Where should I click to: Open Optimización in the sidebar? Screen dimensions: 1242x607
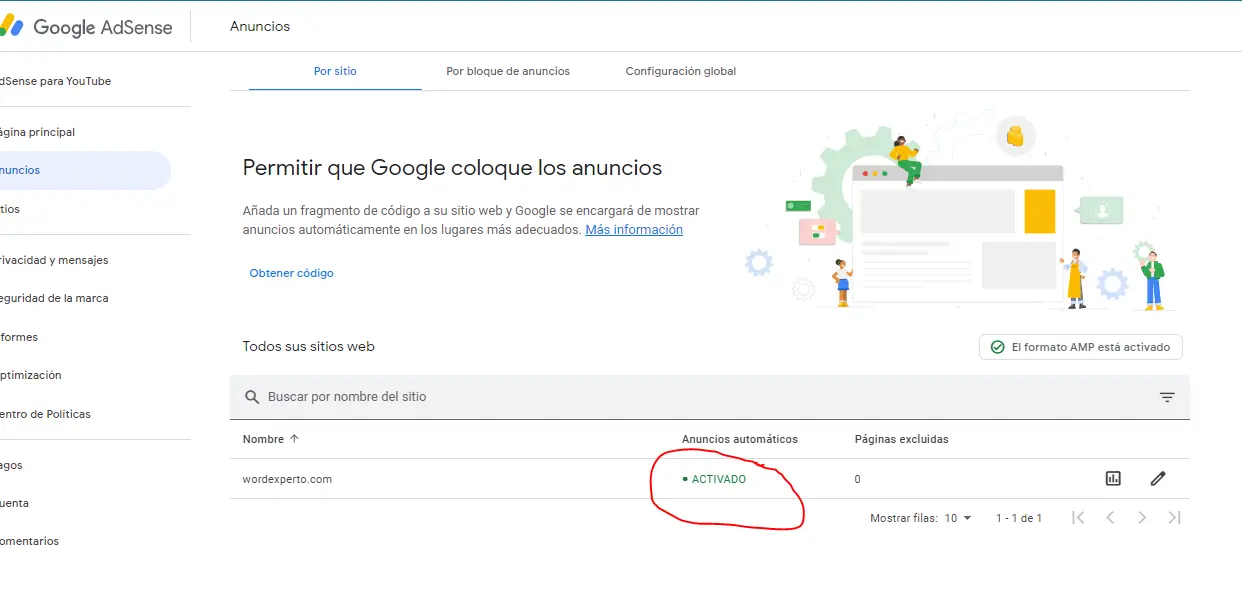pos(31,375)
